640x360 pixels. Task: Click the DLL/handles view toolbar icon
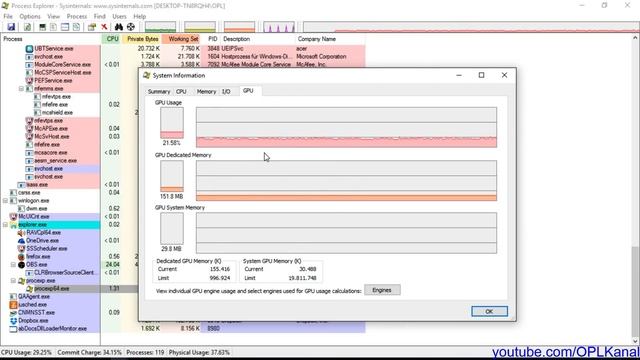(x=76, y=27)
